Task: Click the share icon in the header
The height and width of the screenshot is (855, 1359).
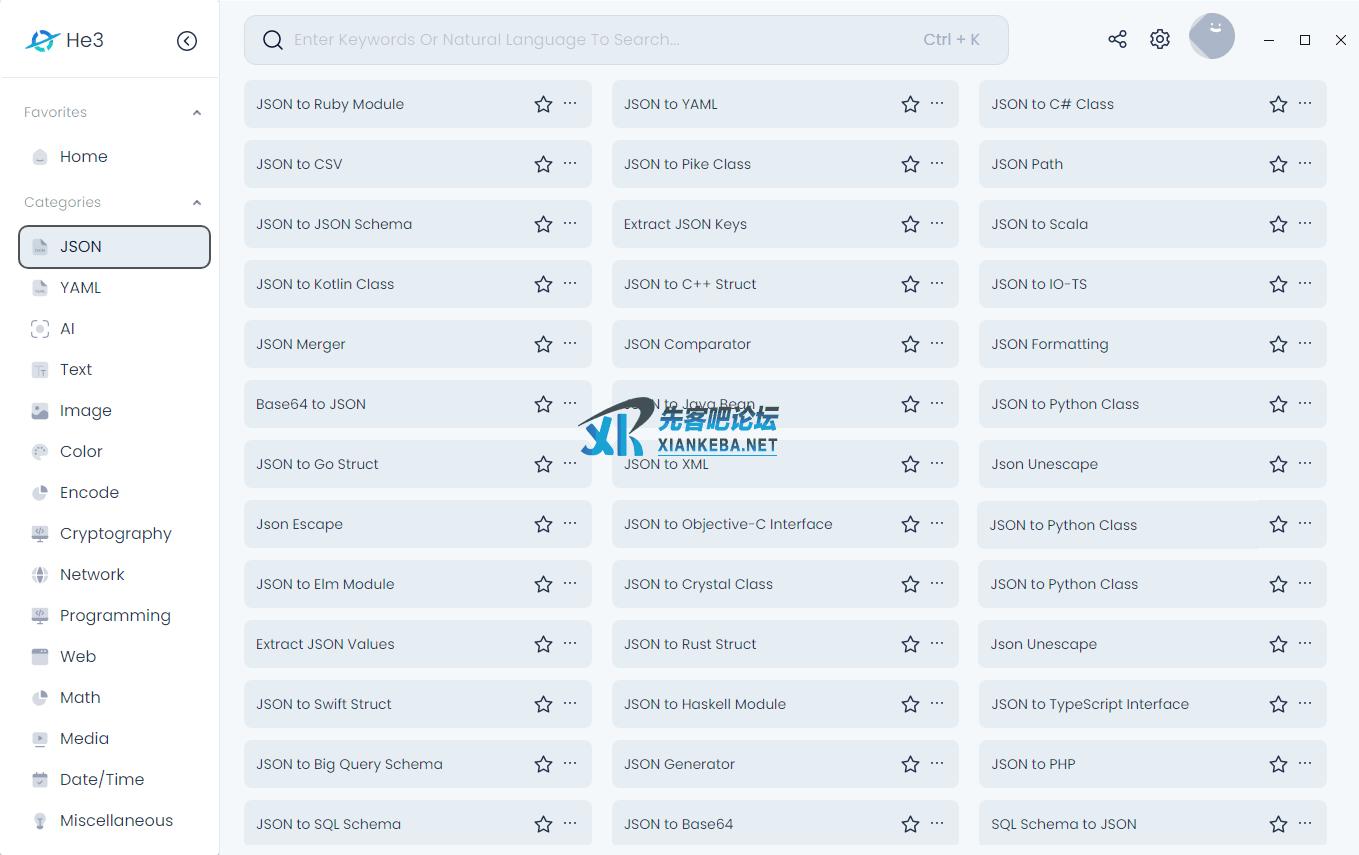Action: 1117,39
